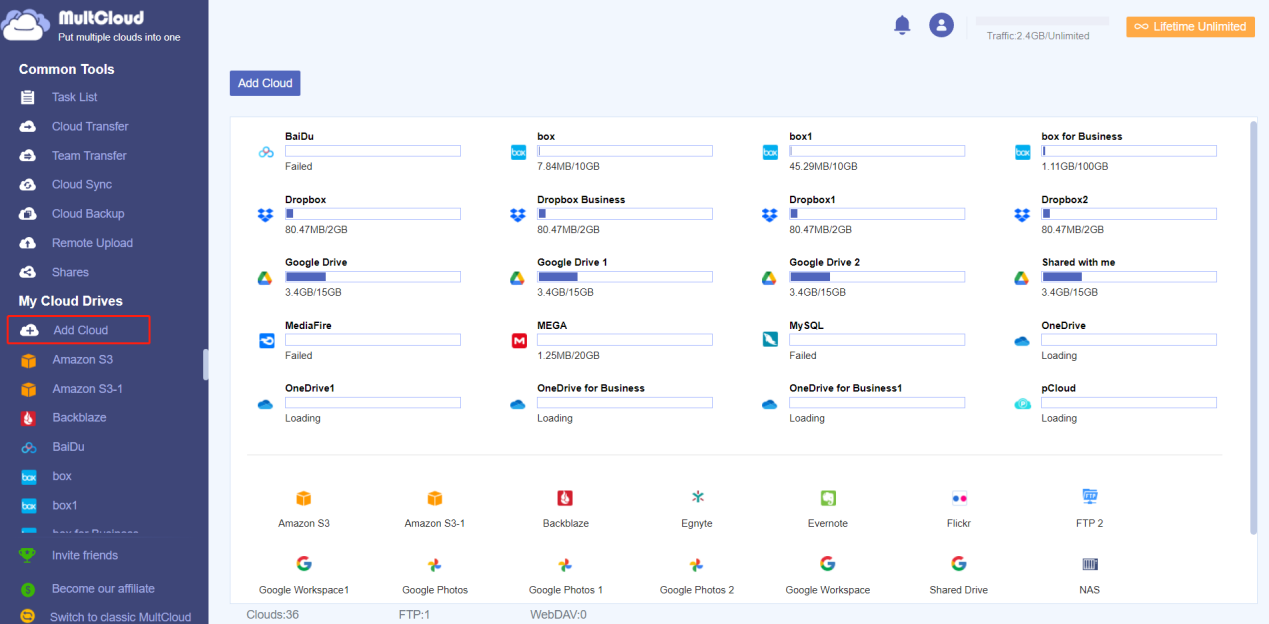Viewport: 1269px width, 624px height.
Task: Select the Amazon S3-1 icon in lower grid
Action: tap(434, 498)
